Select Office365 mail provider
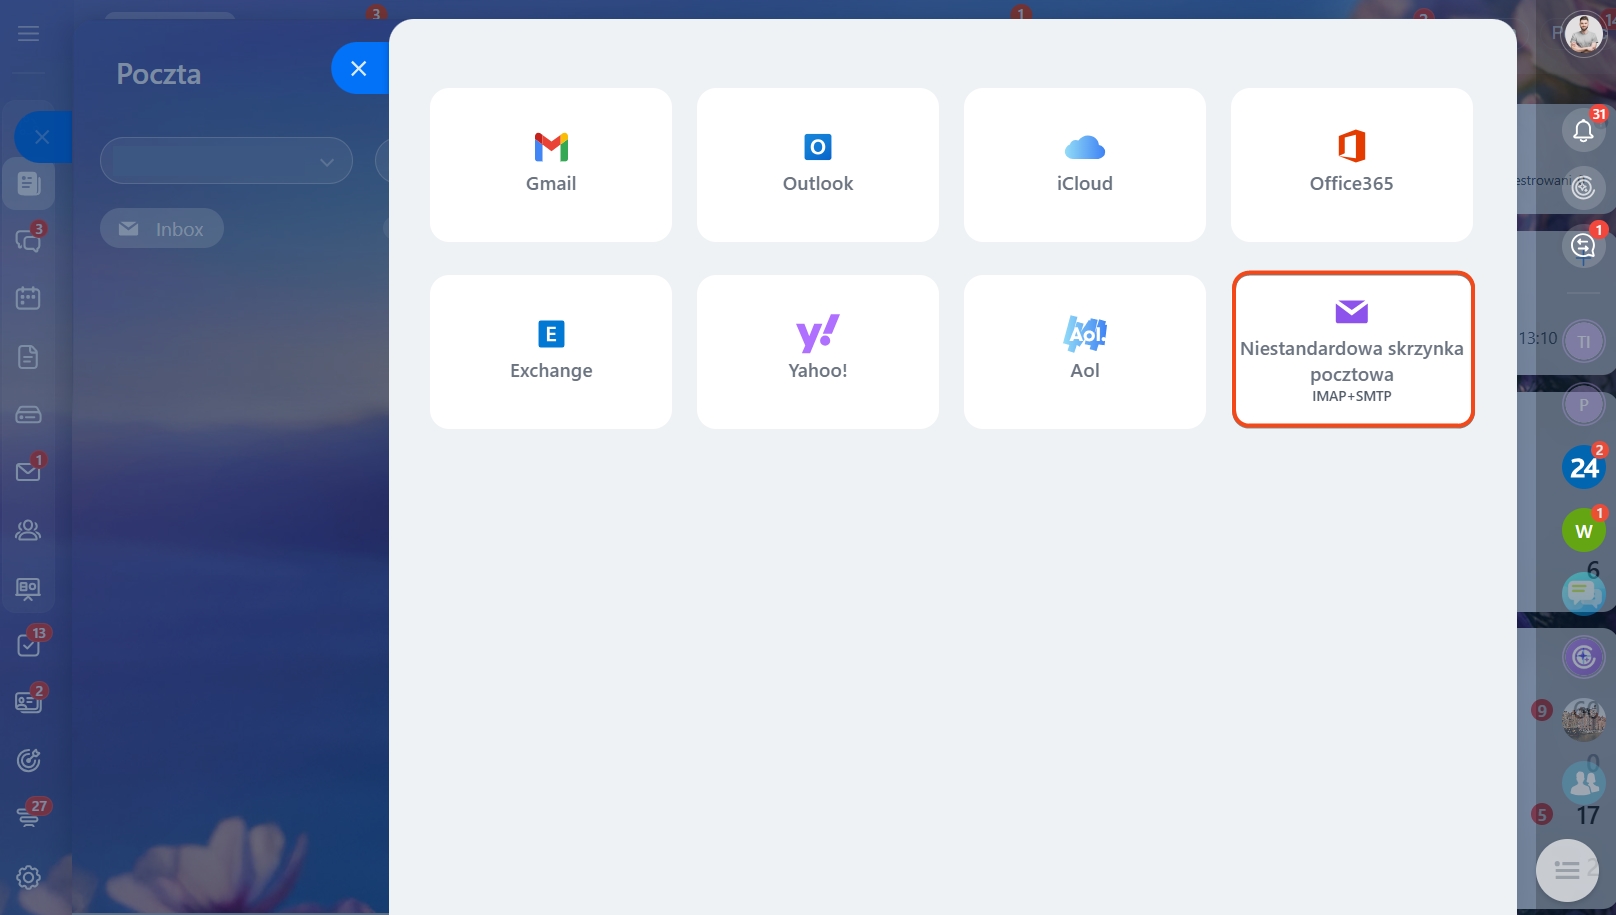1616x915 pixels. [x=1352, y=165]
